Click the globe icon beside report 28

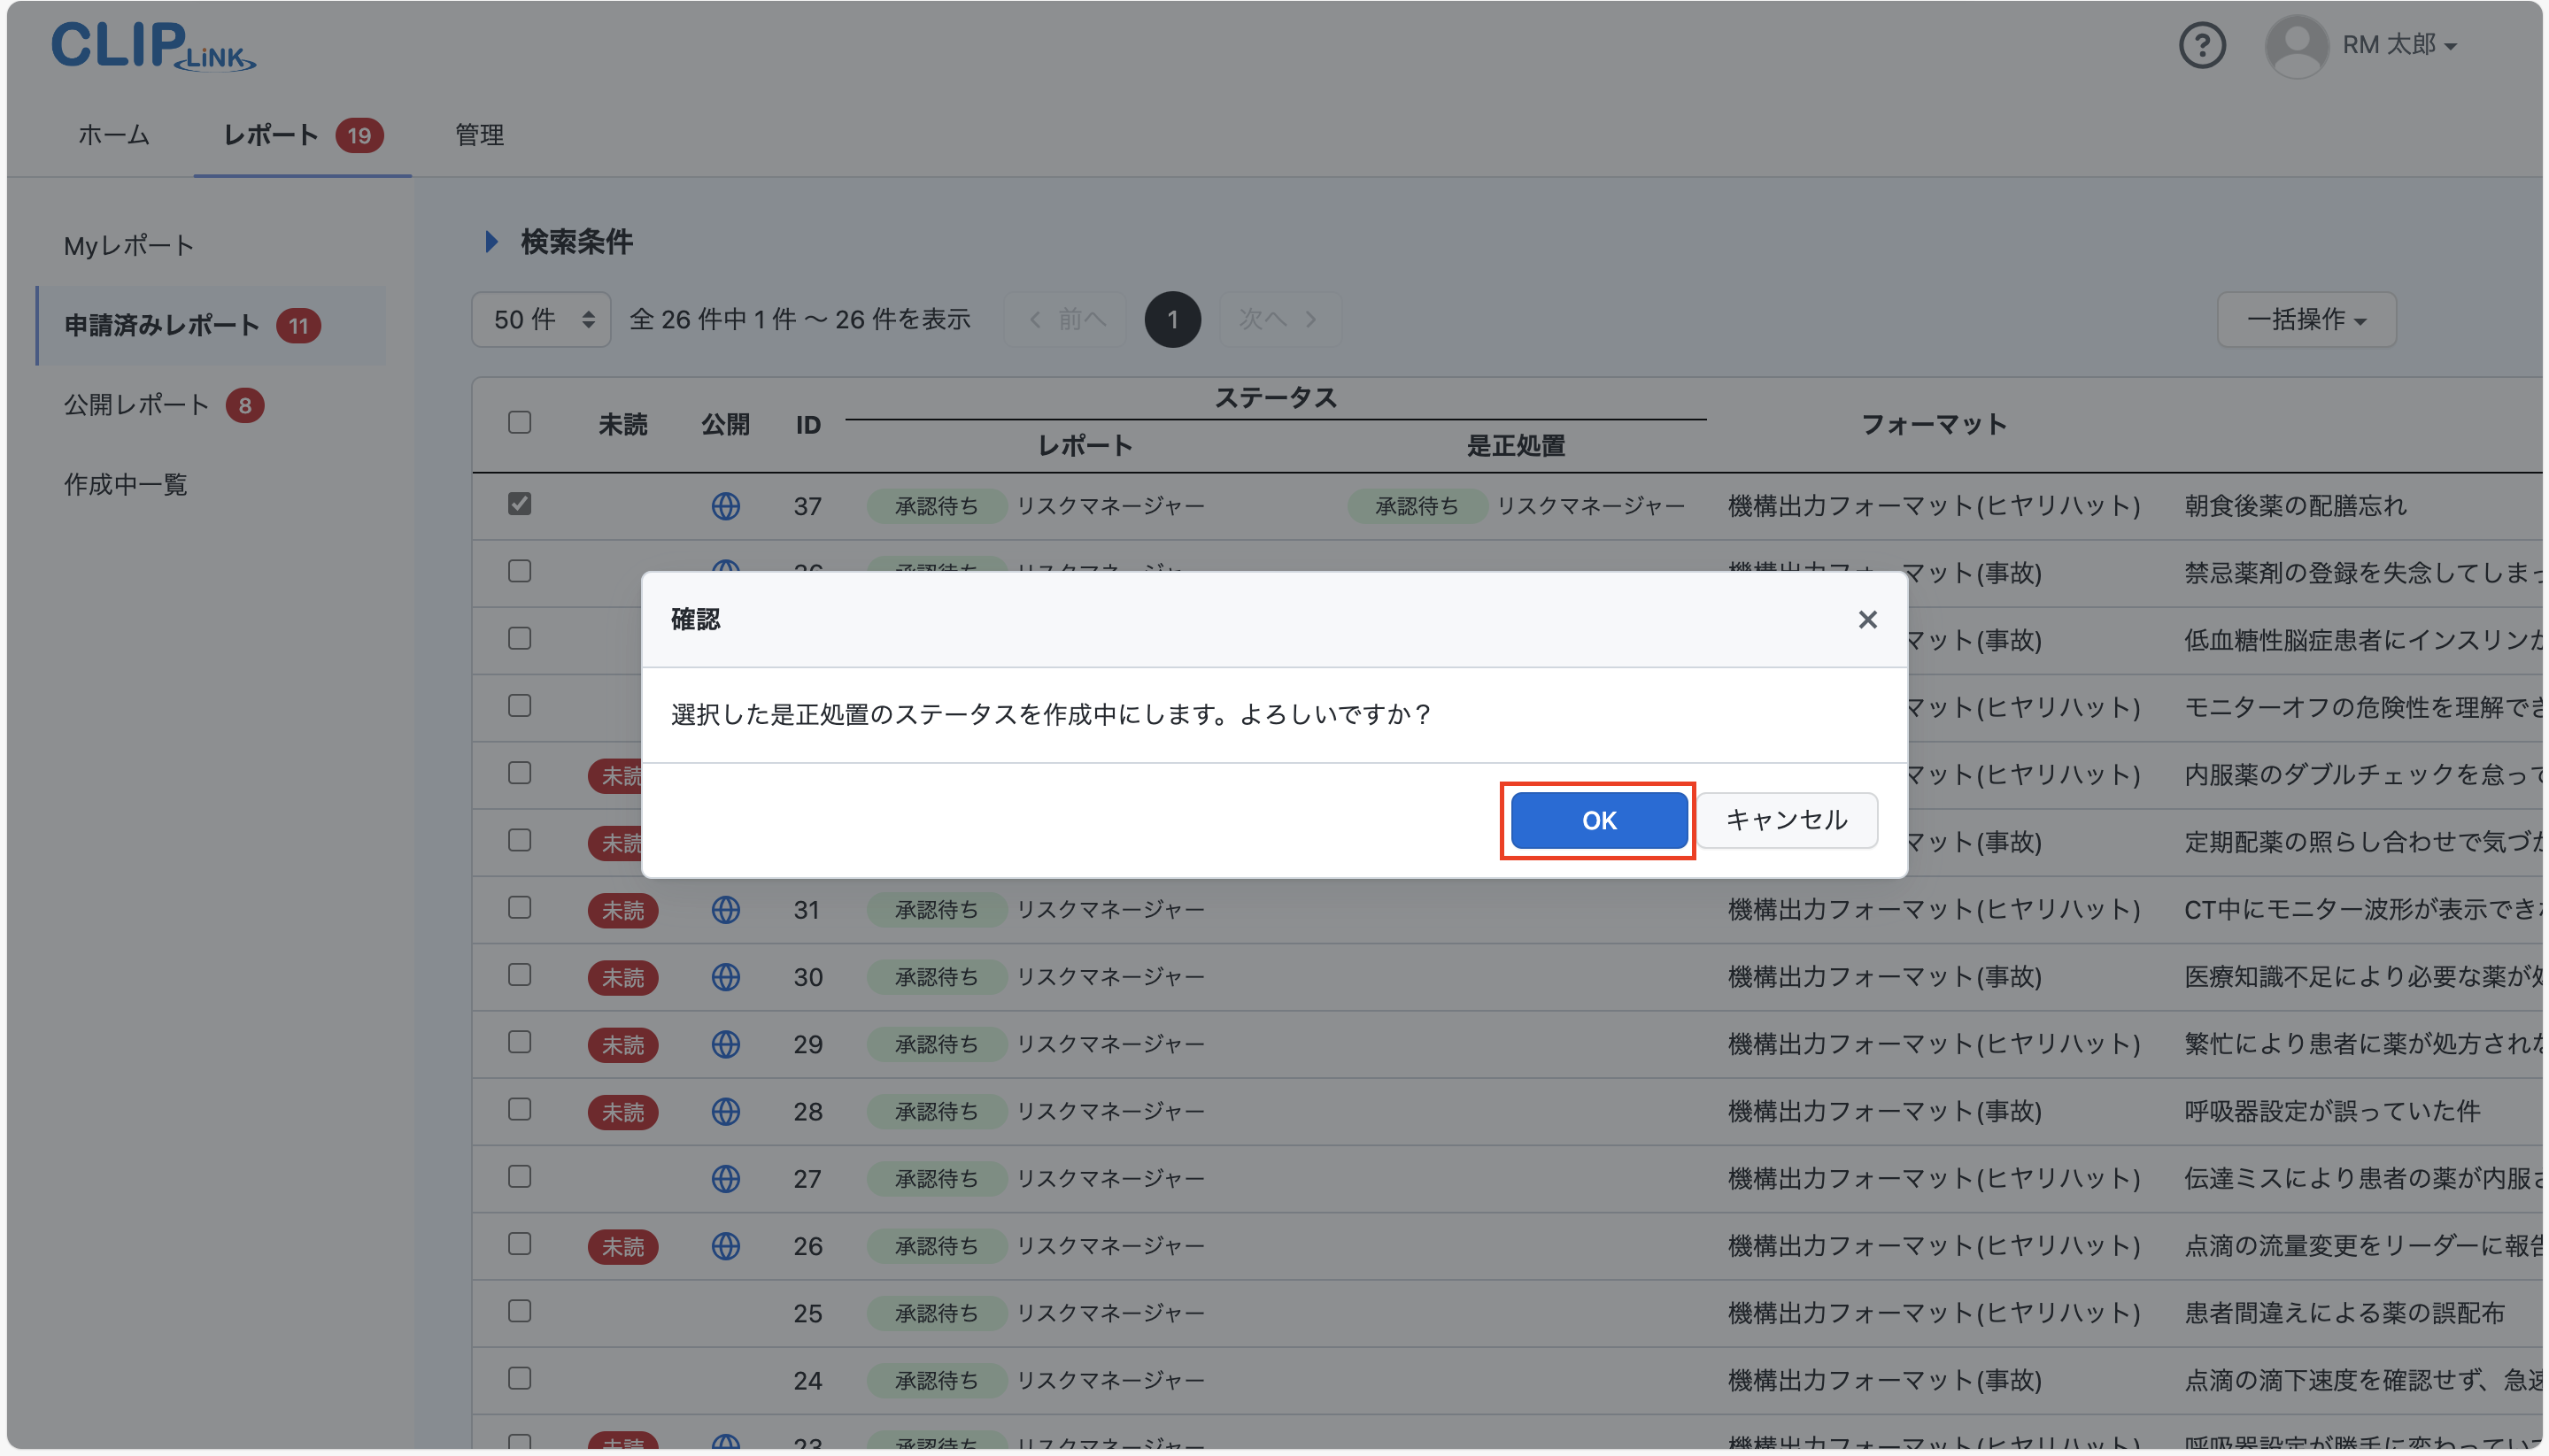725,1111
